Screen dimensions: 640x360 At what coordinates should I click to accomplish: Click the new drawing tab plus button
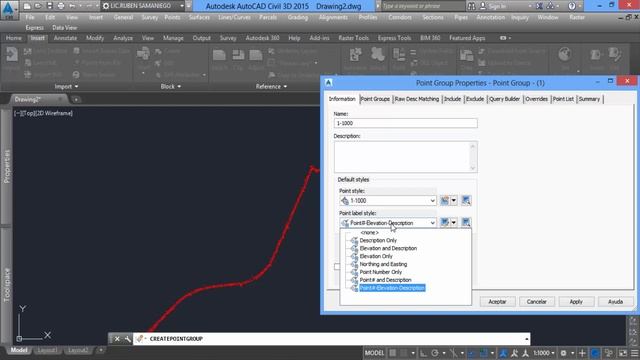coord(76,99)
